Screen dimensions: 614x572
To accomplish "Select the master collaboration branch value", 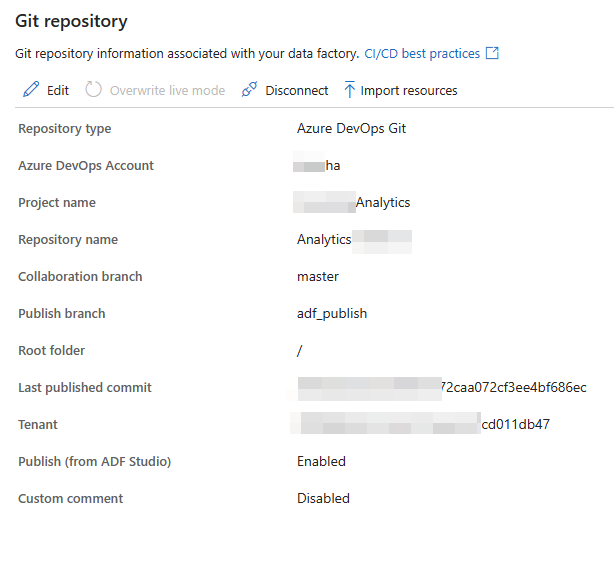I will tap(318, 277).
